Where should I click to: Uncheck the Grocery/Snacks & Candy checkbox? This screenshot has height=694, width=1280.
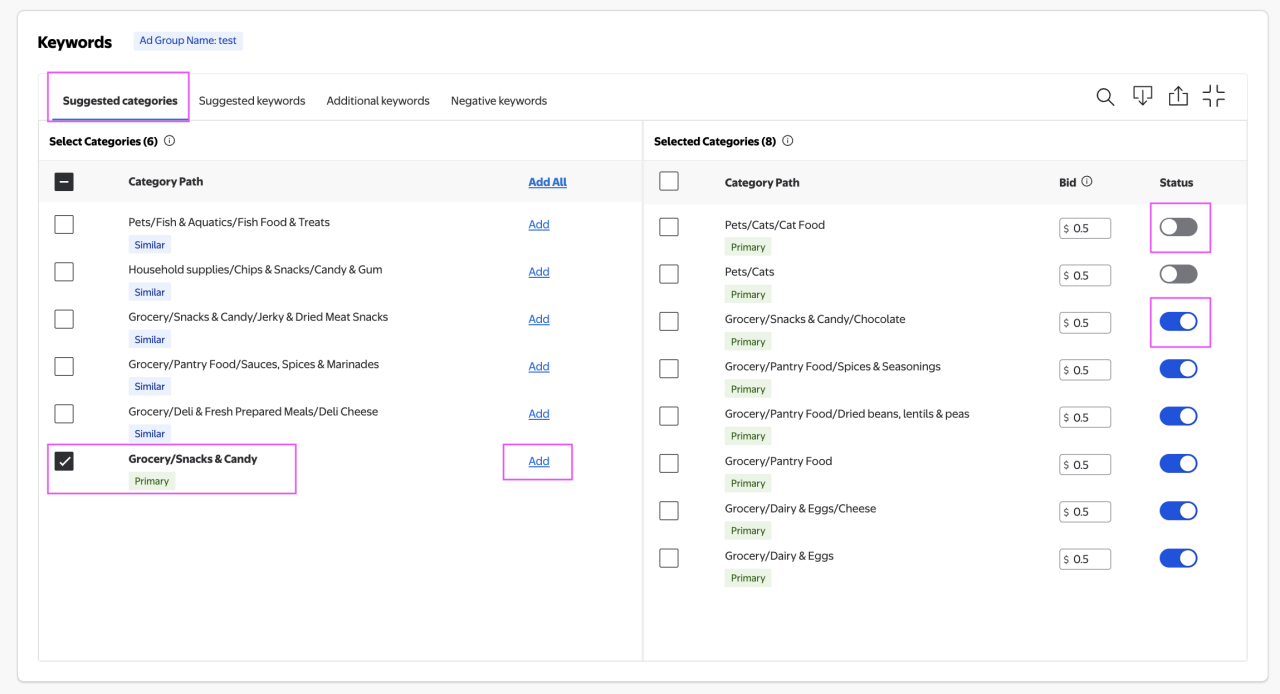(64, 461)
